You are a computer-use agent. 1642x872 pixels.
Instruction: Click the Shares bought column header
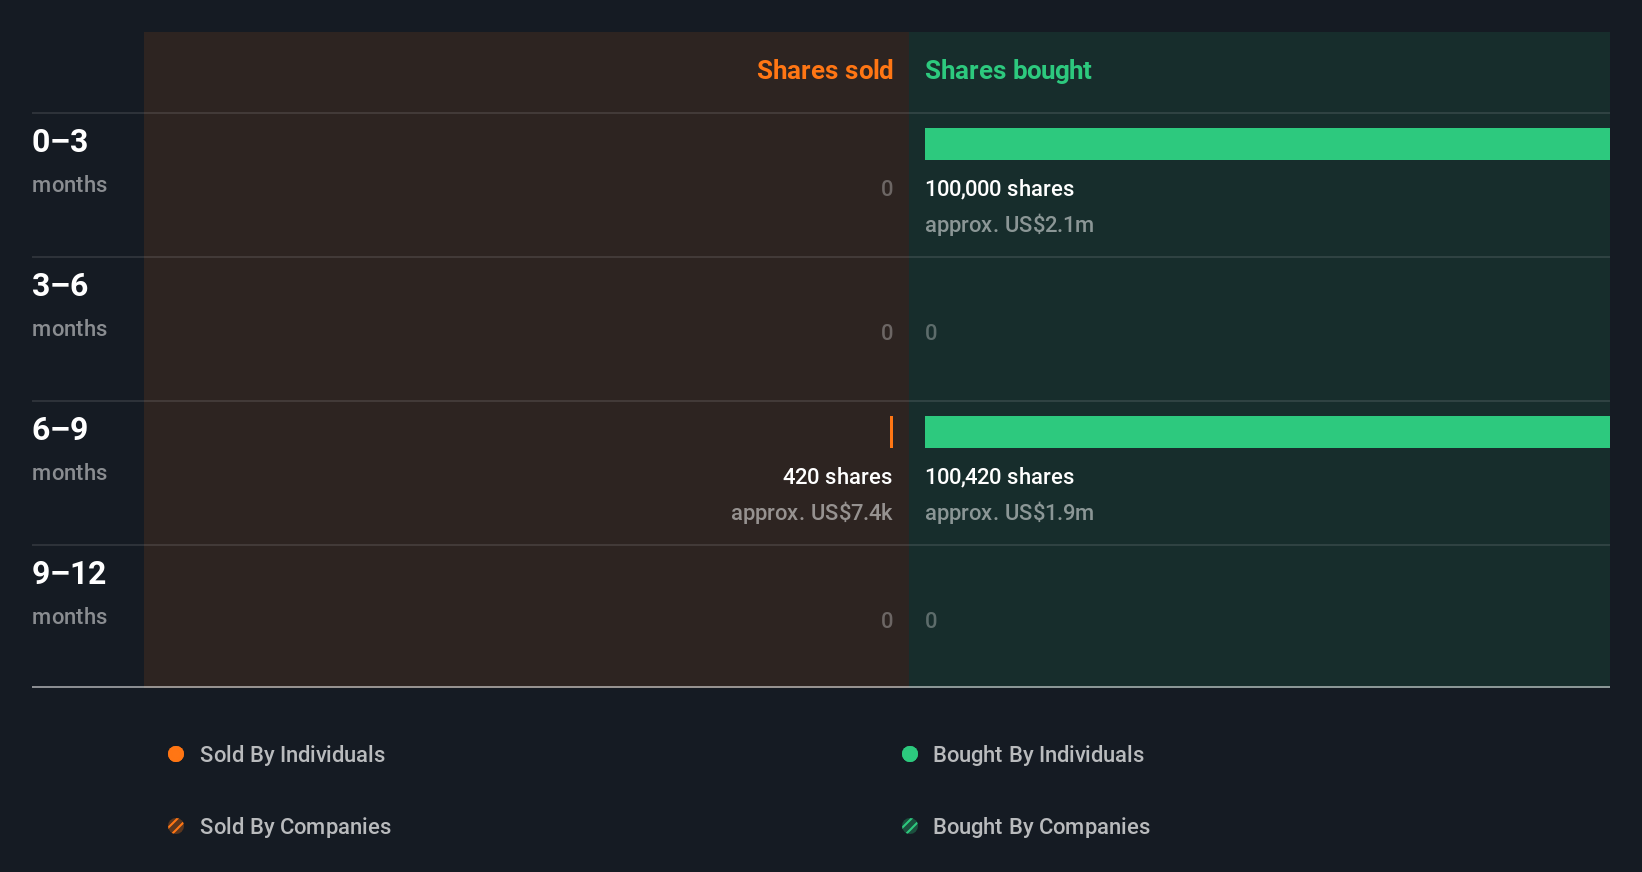(1008, 70)
